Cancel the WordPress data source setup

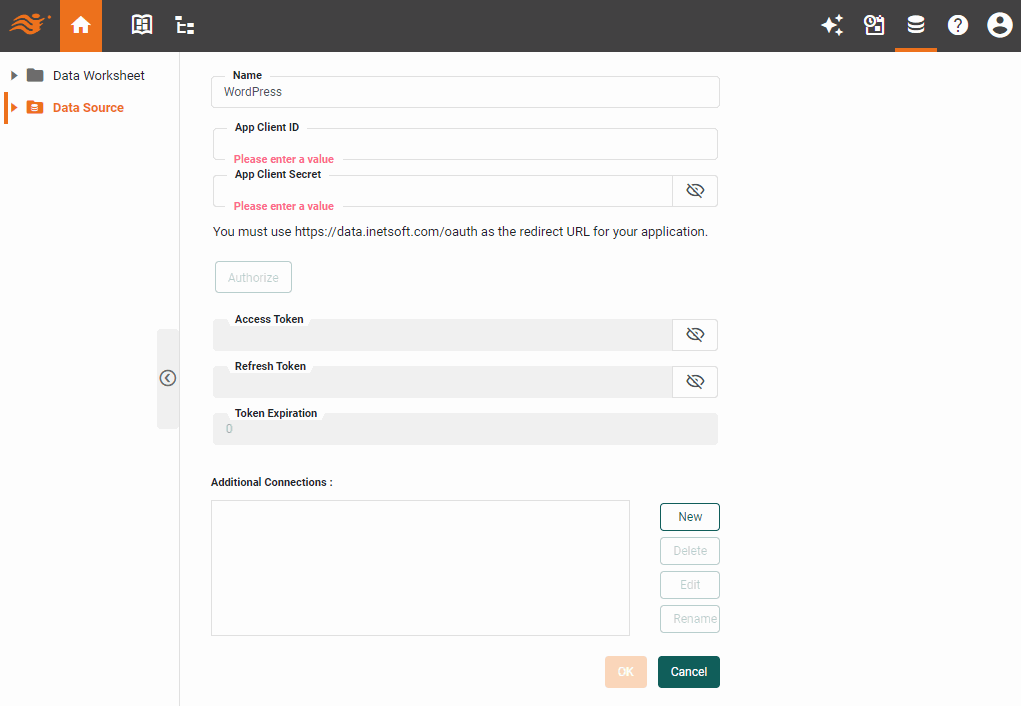[688, 671]
